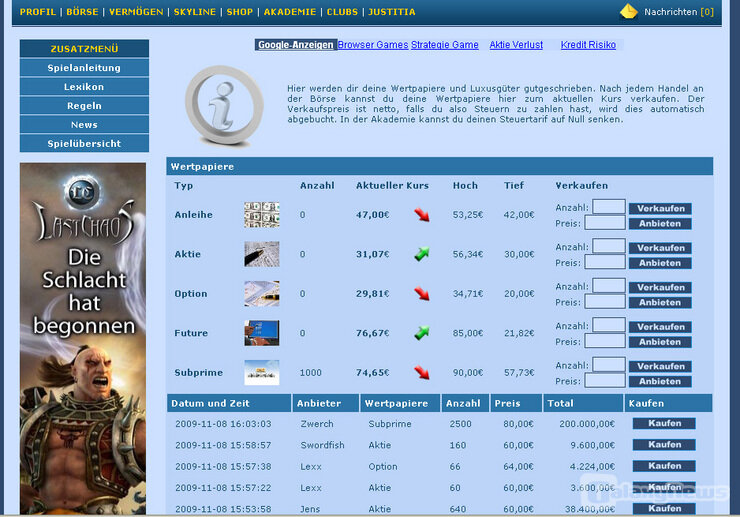Open the BÖRSE menu
The width and height of the screenshot is (740, 517).
tap(82, 12)
